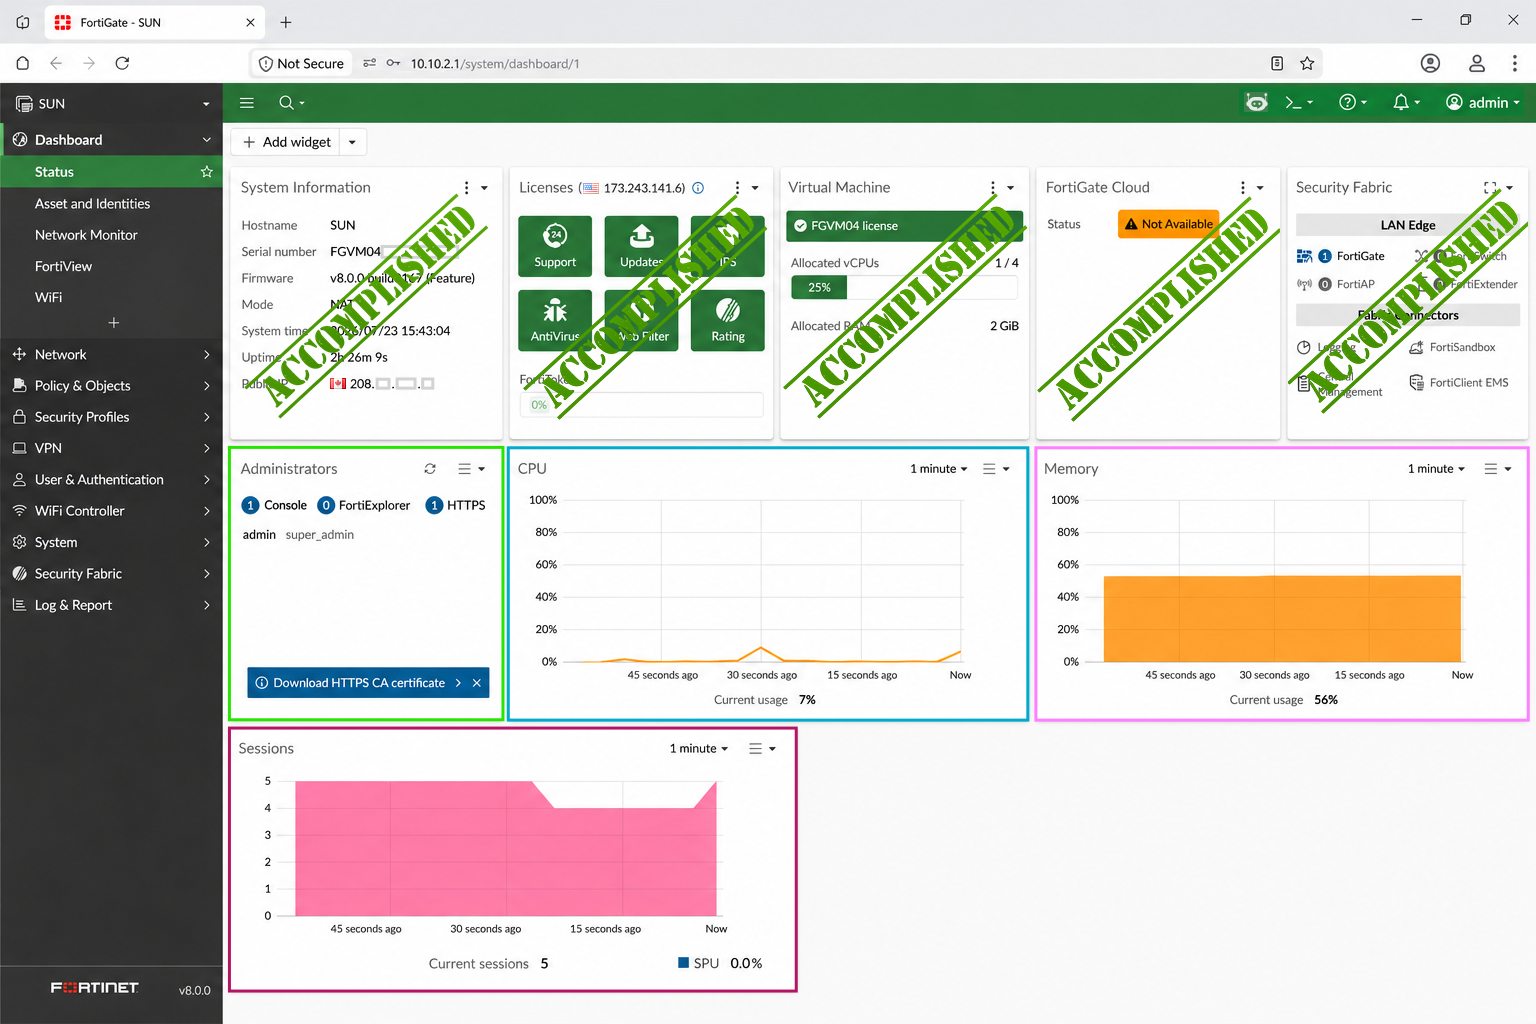Change the Memory widget 1 minute timeframe
Viewport: 1536px width, 1024px height.
click(x=1436, y=469)
